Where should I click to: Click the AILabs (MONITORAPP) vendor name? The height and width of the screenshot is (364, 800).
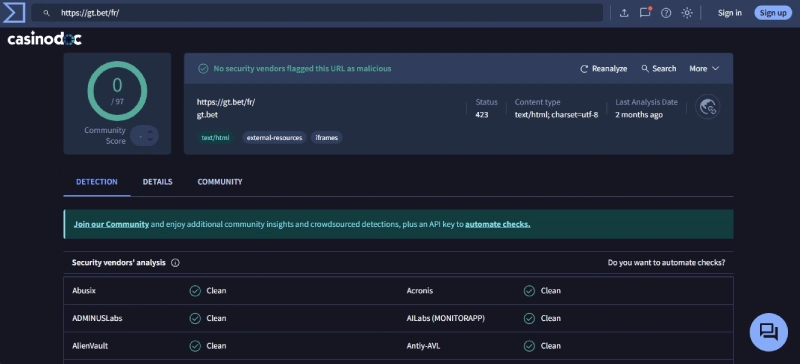(x=446, y=319)
